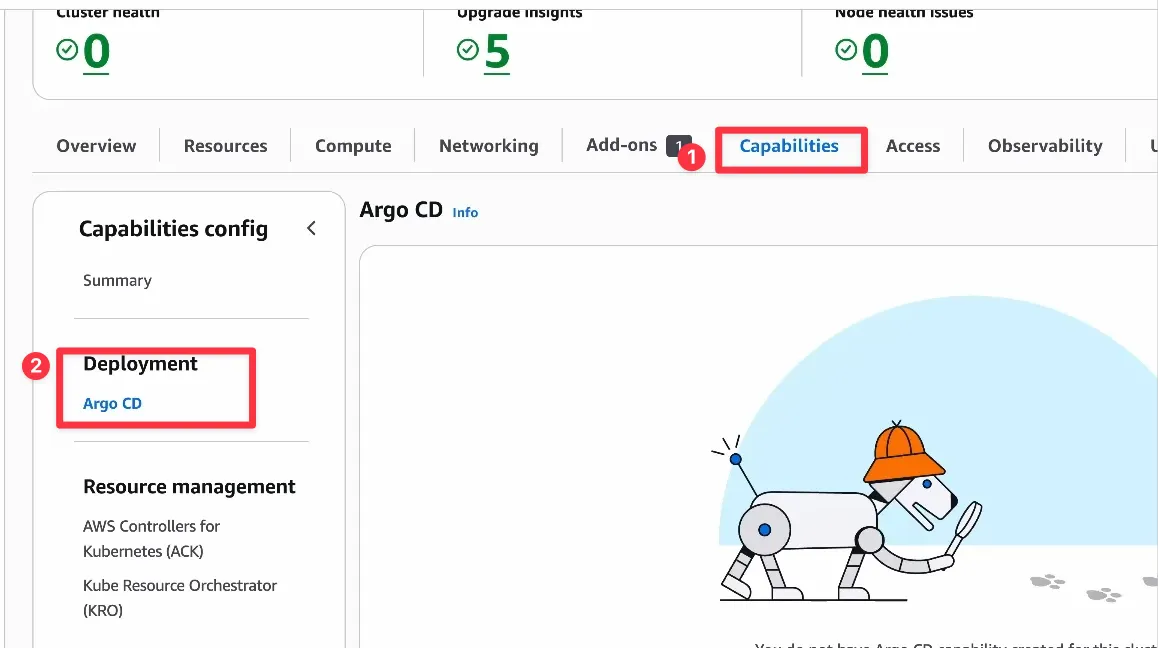Image resolution: width=1158 pixels, height=648 pixels.
Task: Open Kube Resource Orchestrator (KRO)
Action: coord(179,598)
